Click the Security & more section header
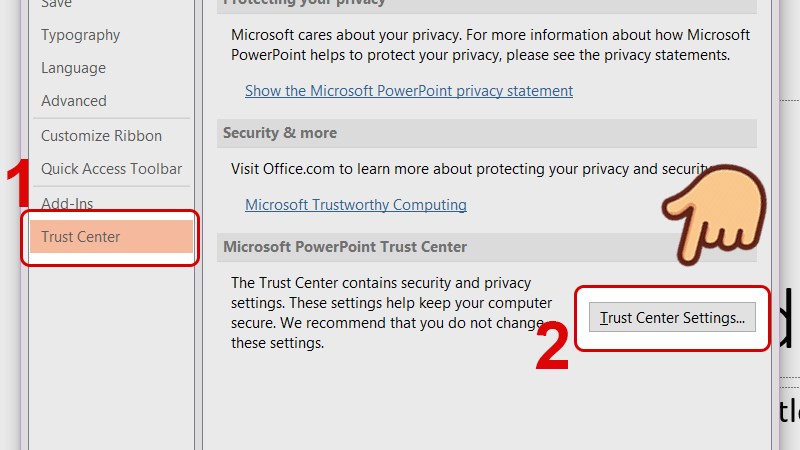This screenshot has height=450, width=800. pyautogui.click(x=280, y=133)
